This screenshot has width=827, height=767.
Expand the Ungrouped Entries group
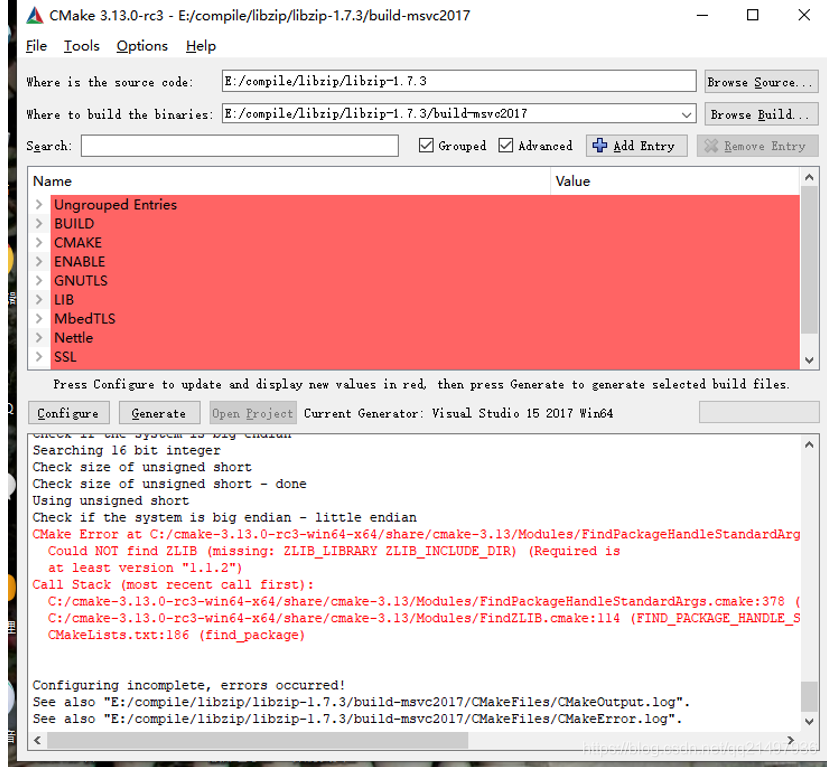coord(39,204)
